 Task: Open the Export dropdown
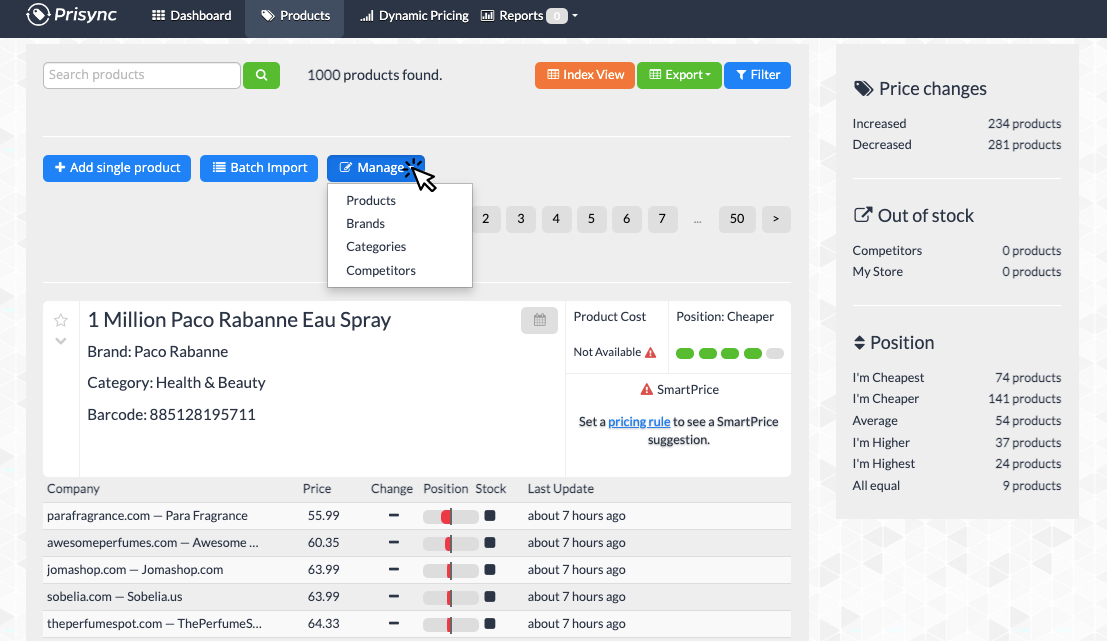tap(679, 75)
